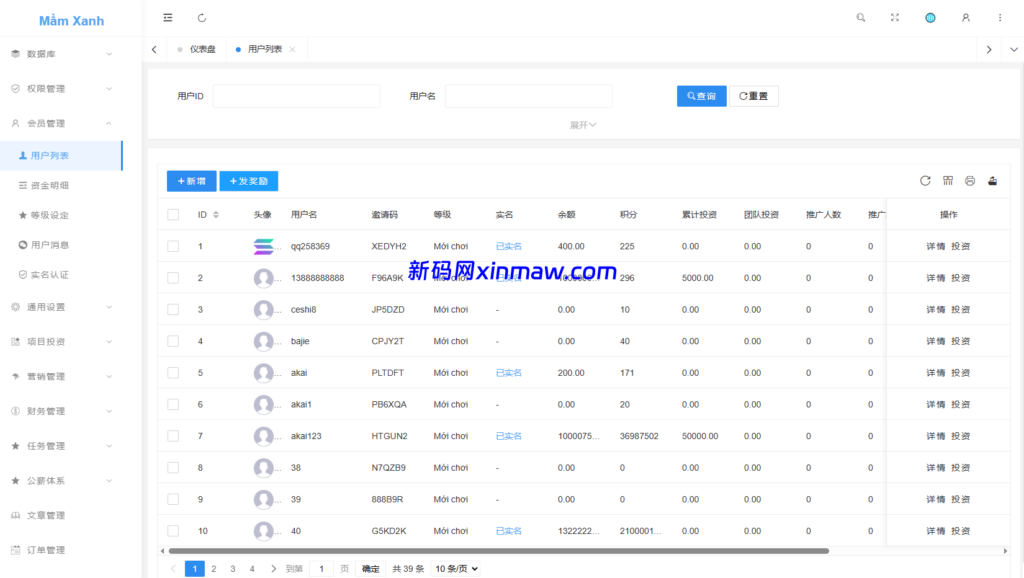Viewport: 1024px width, 578px height.
Task: Focus the 用户名 input field
Action: (x=529, y=96)
